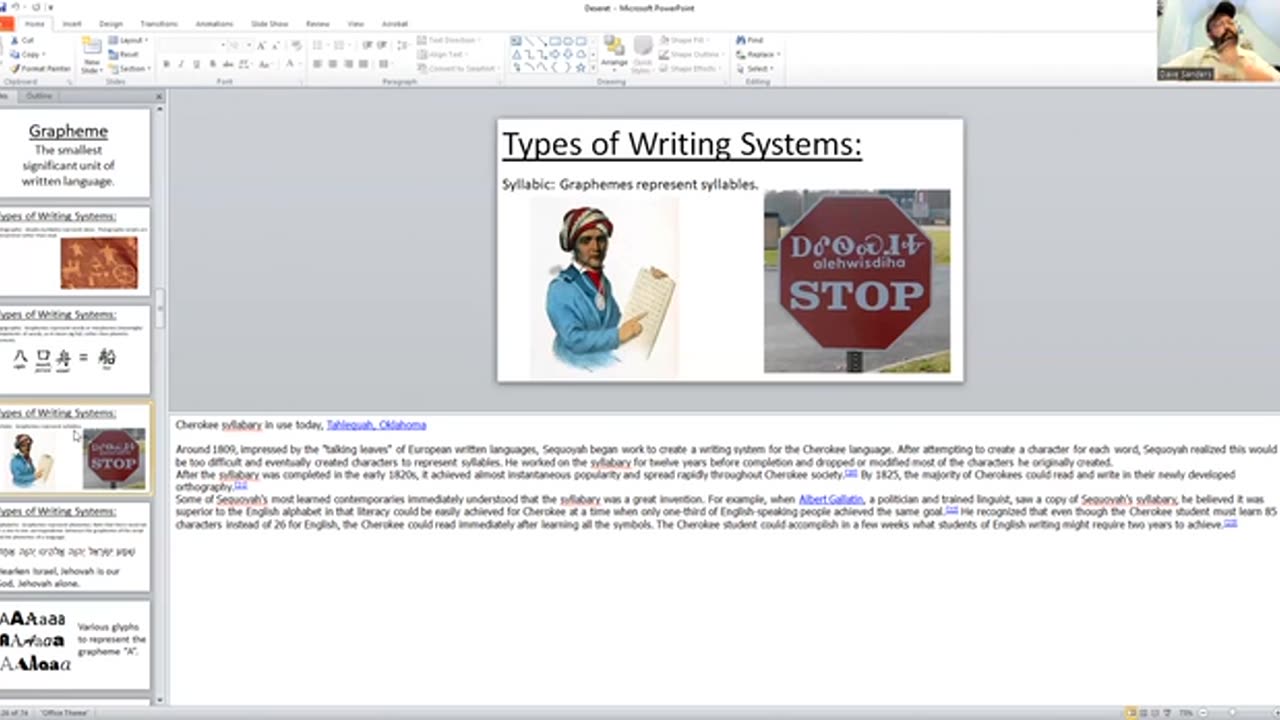Align text left

318,64
